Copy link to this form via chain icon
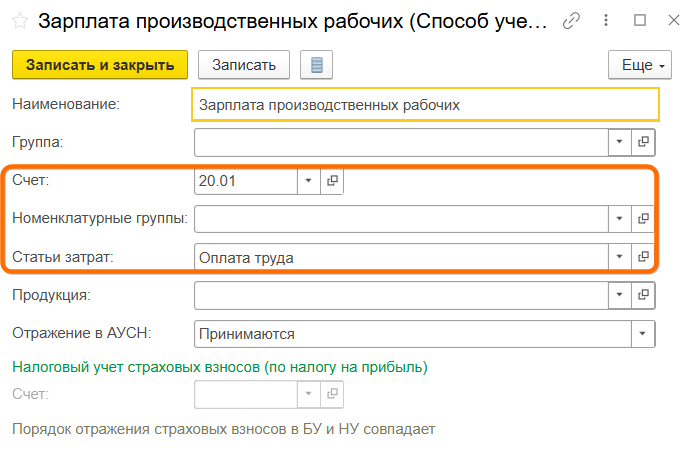Viewport: 694px width, 473px height. (571, 21)
